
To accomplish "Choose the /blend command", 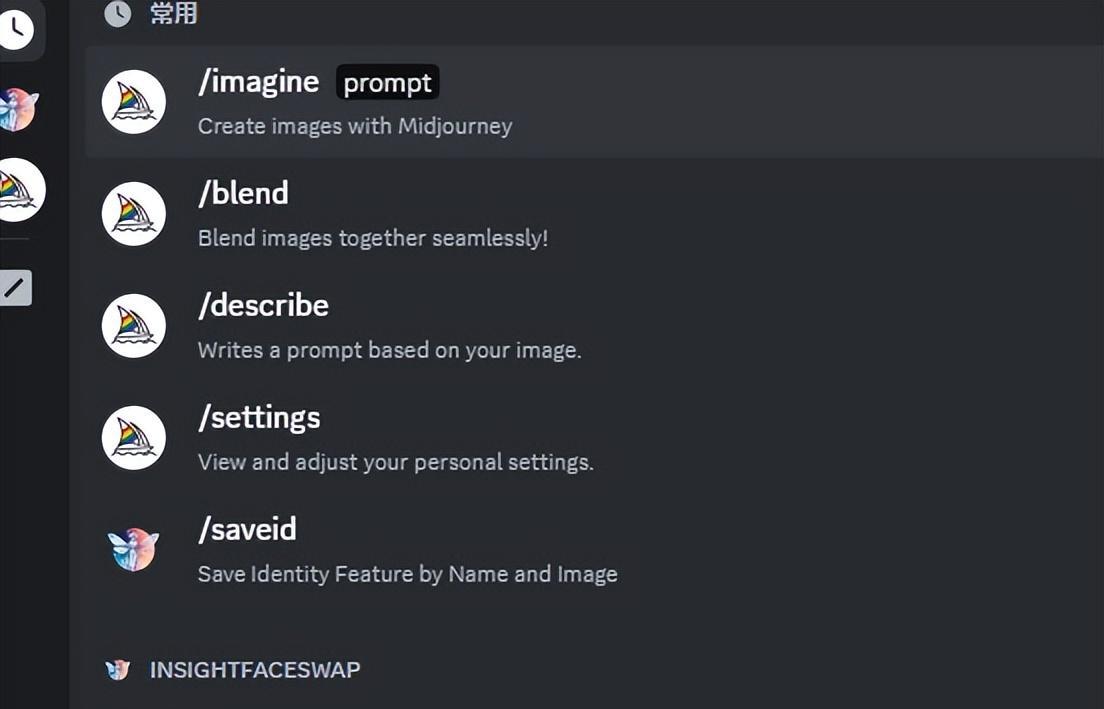I will click(x=593, y=214).
